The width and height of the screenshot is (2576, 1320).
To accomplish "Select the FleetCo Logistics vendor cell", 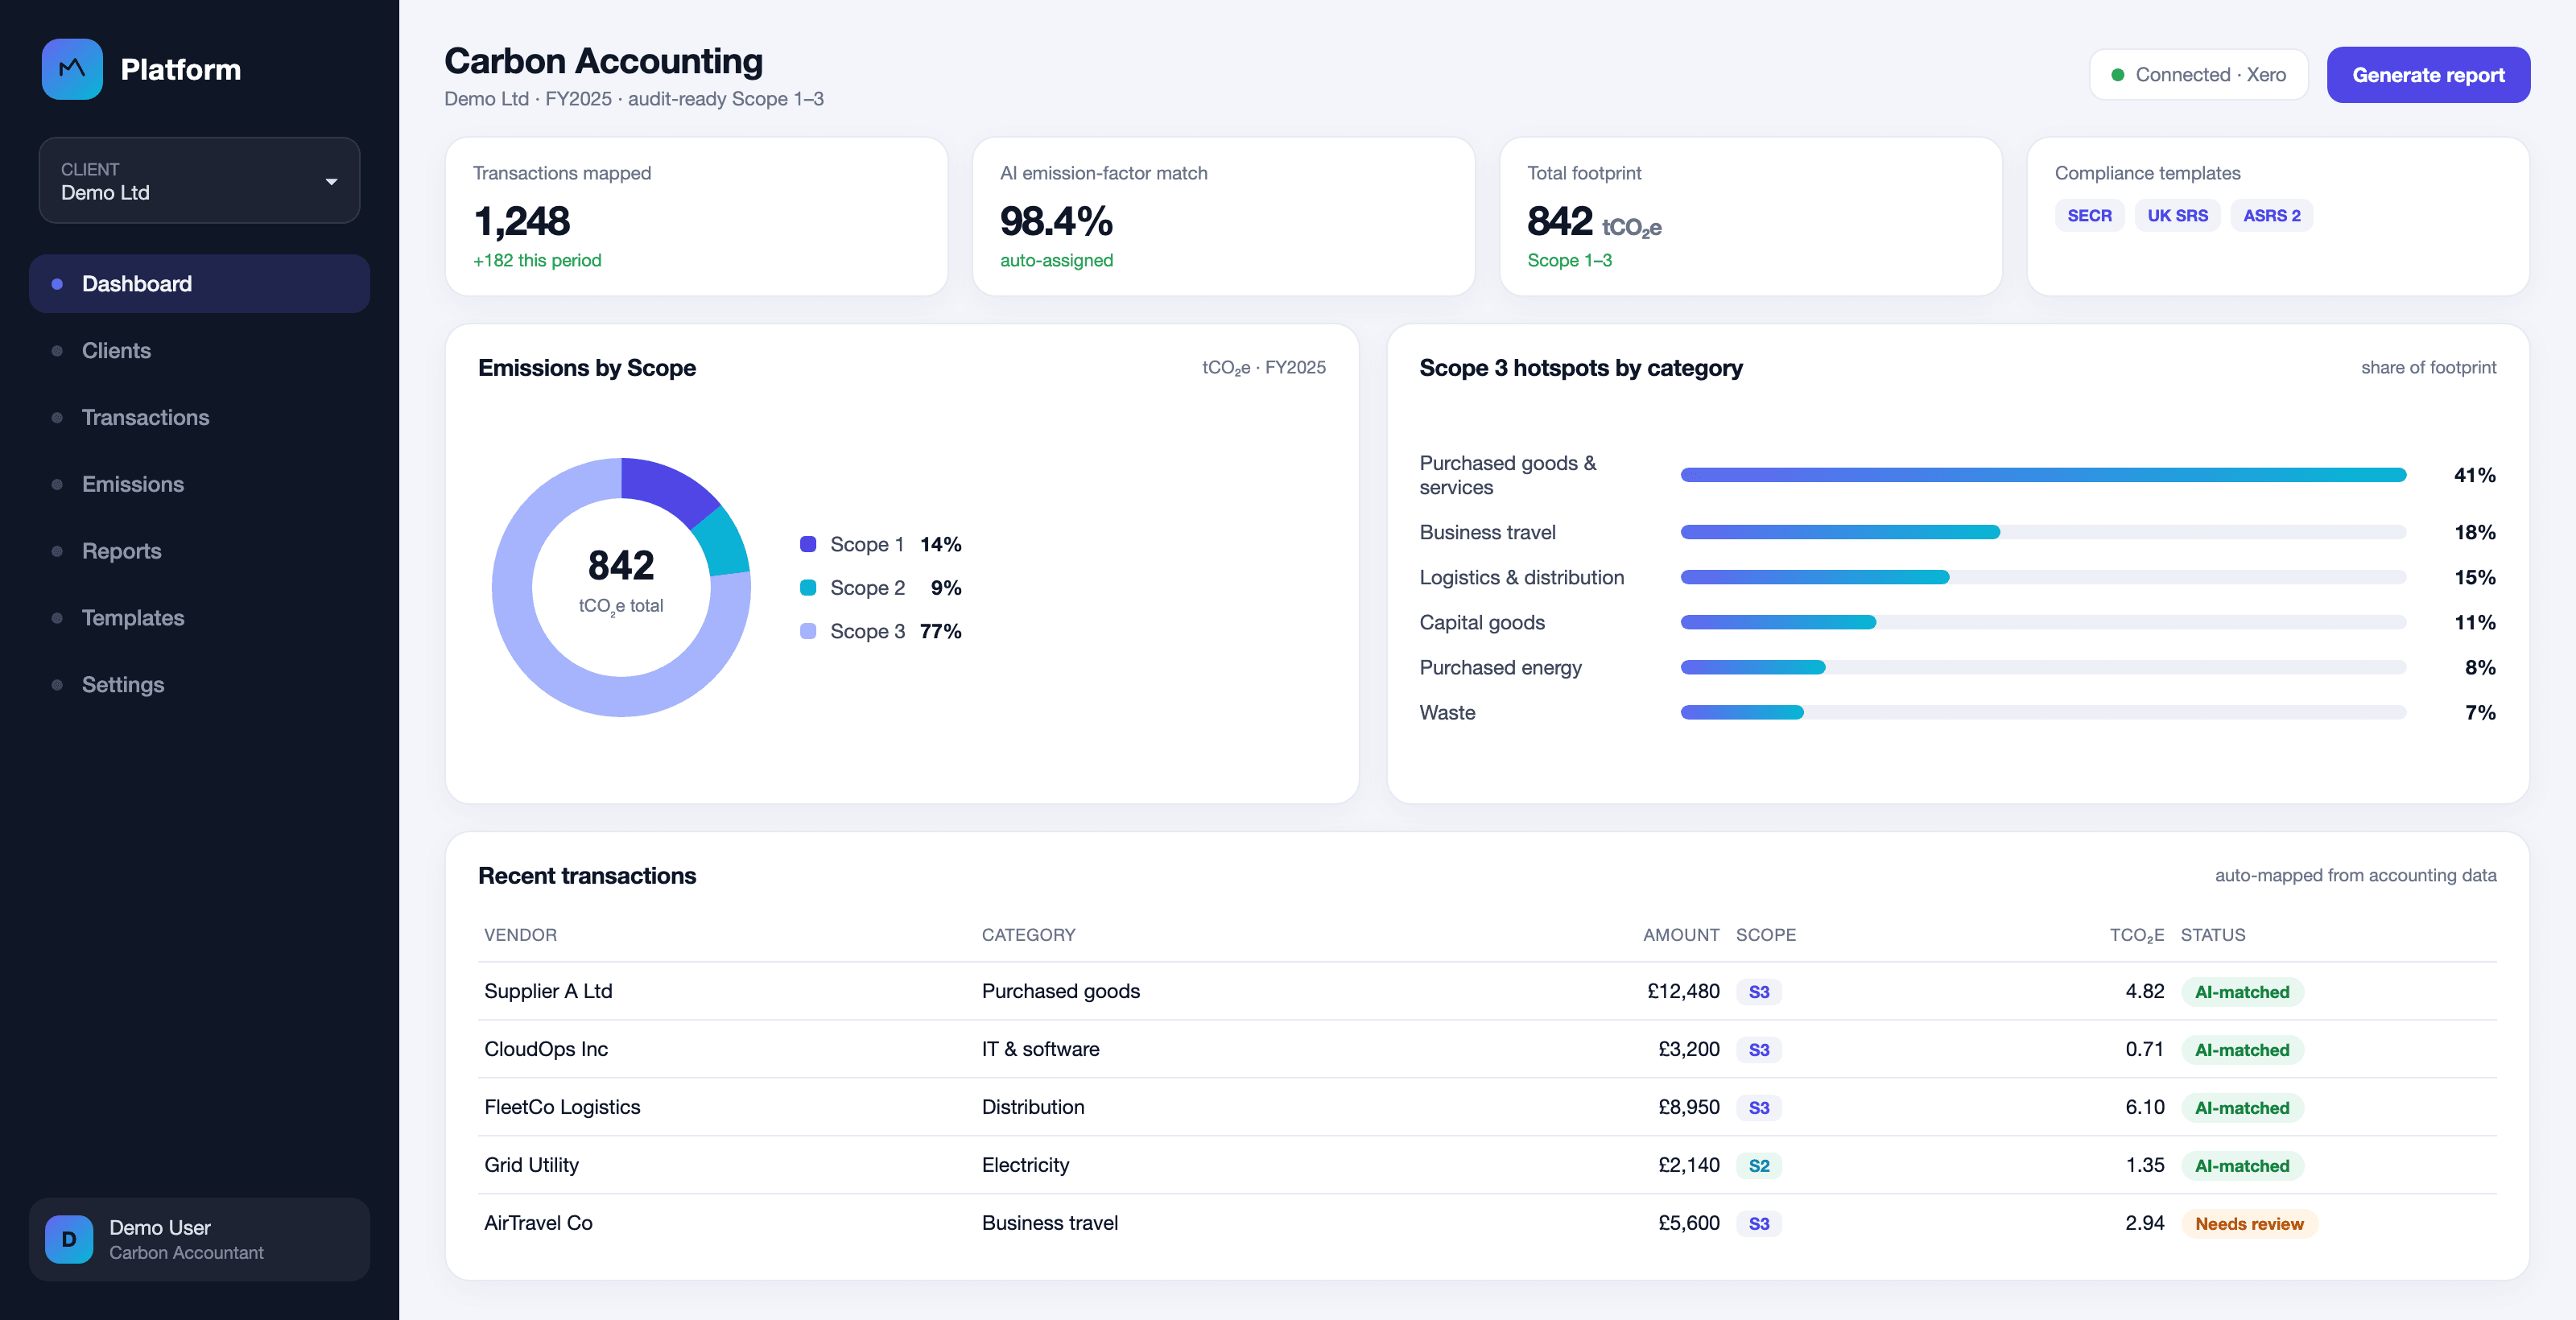I will (x=562, y=1107).
